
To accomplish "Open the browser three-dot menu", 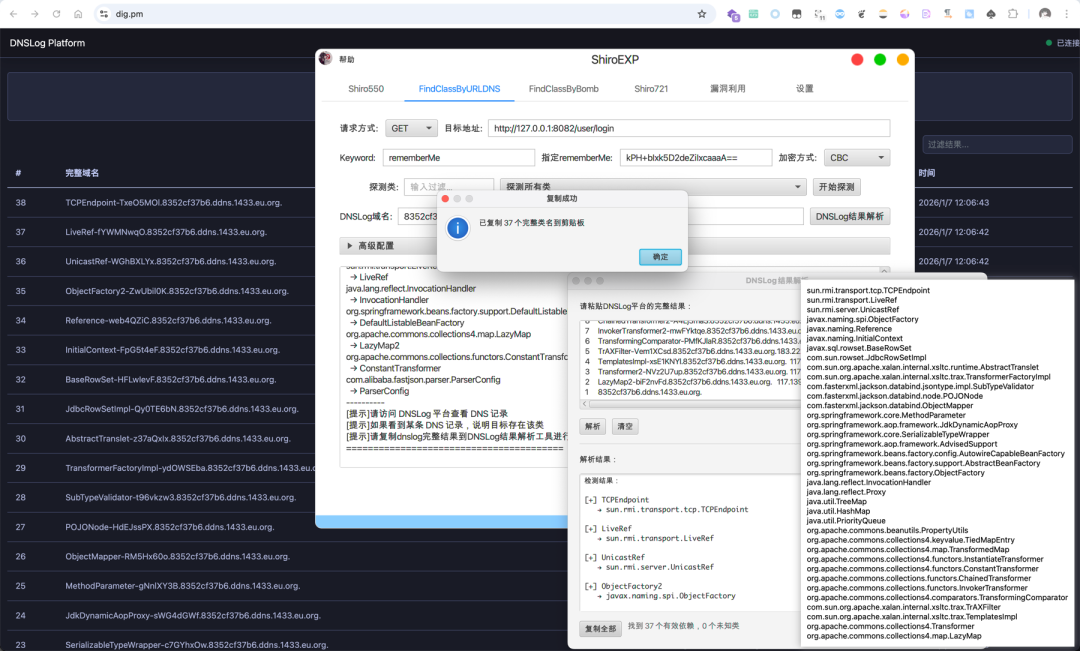I will click(1066, 14).
